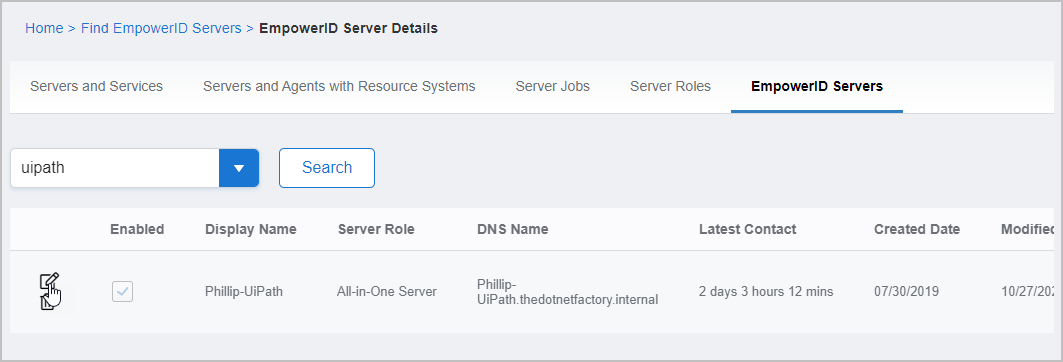Sort by the Enabled column header
This screenshot has width=1063, height=362.
tap(137, 229)
